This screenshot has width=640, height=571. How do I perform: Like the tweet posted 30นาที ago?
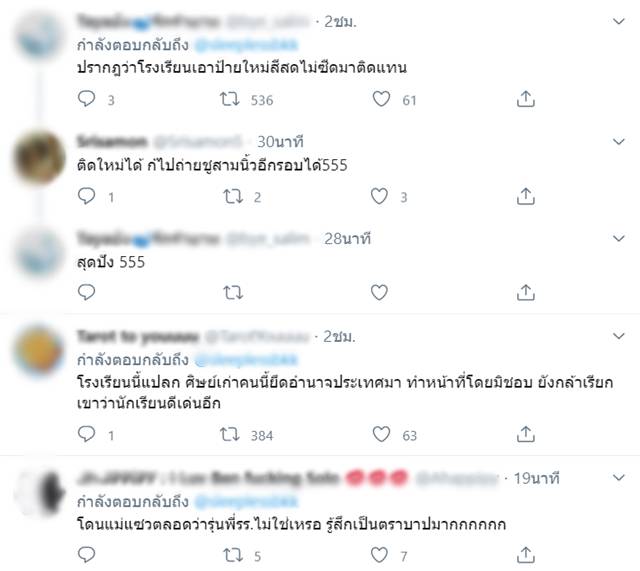(379, 196)
